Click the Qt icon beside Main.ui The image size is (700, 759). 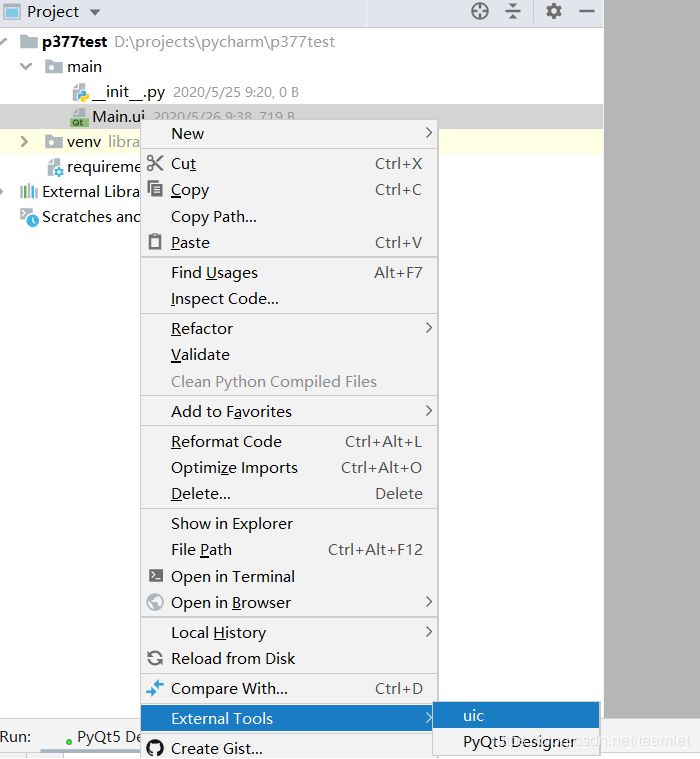(x=79, y=117)
